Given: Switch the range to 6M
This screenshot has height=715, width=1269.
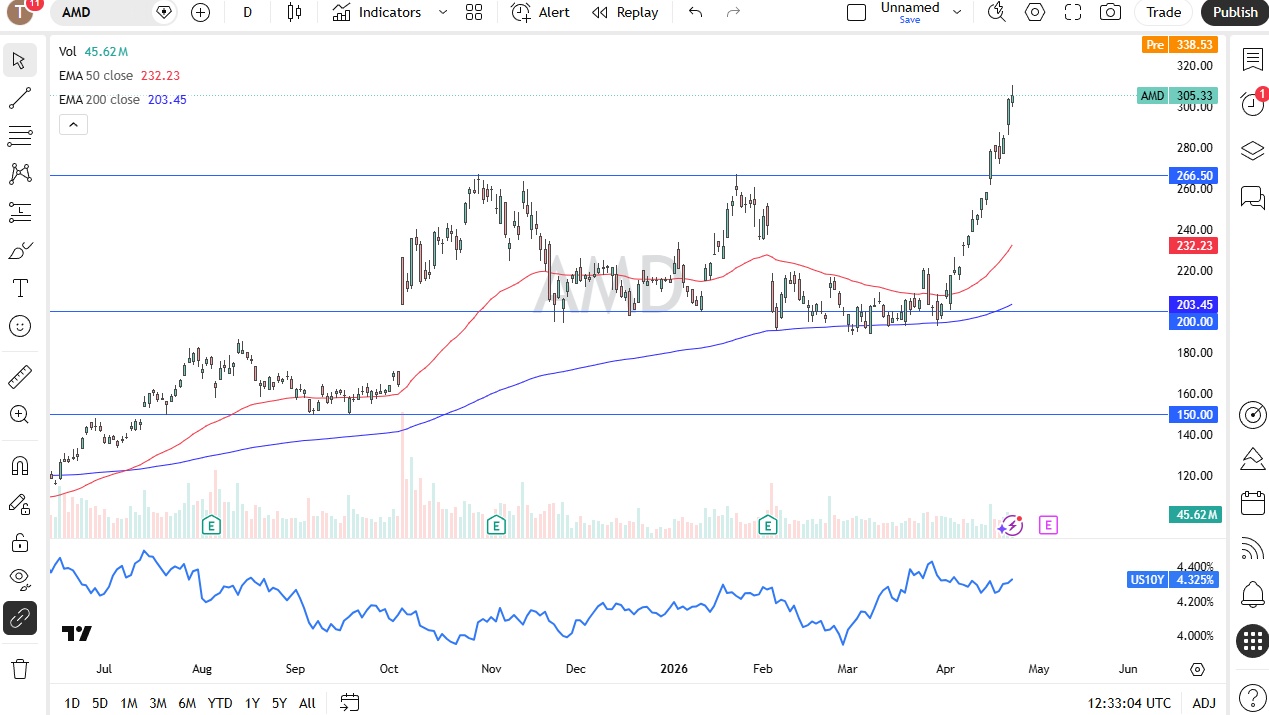Looking at the screenshot, I should [x=187, y=703].
